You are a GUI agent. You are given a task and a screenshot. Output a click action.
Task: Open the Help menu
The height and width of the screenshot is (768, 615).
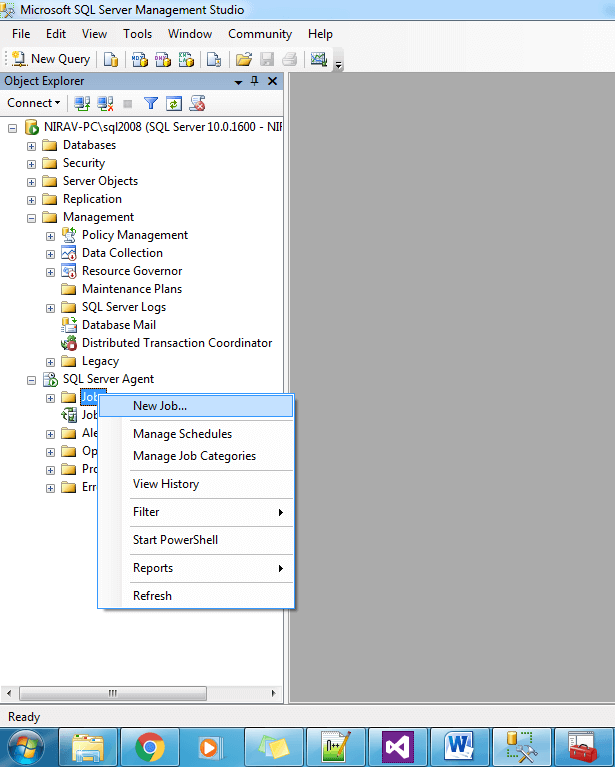coord(320,34)
